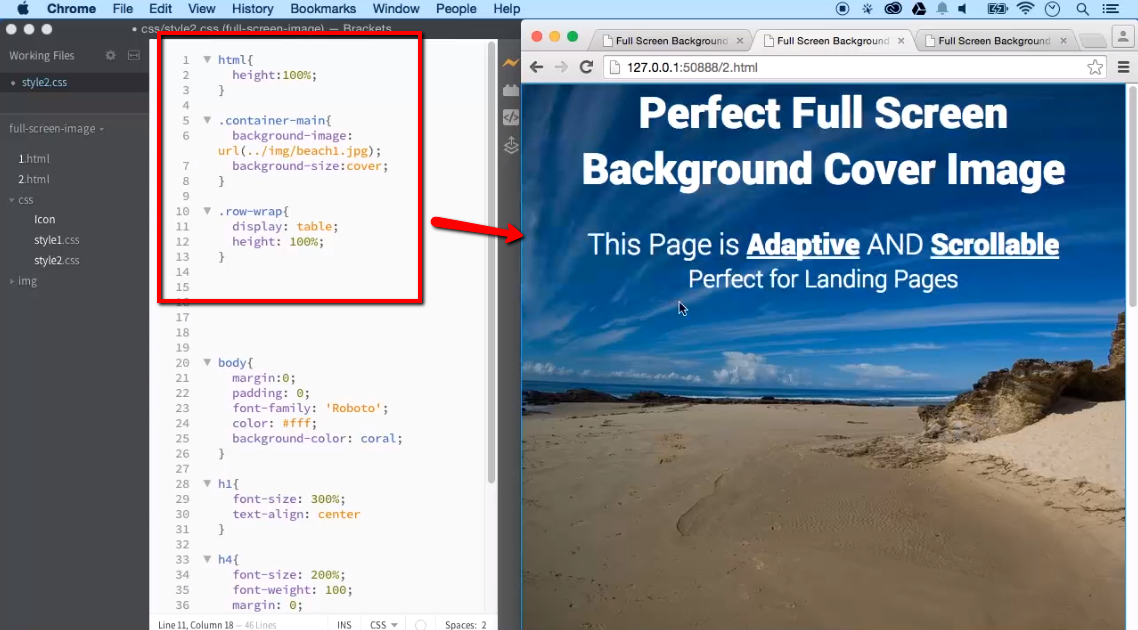Viewport: 1138px width, 630px height.
Task: Open the Apple menu
Action: [x=22, y=9]
